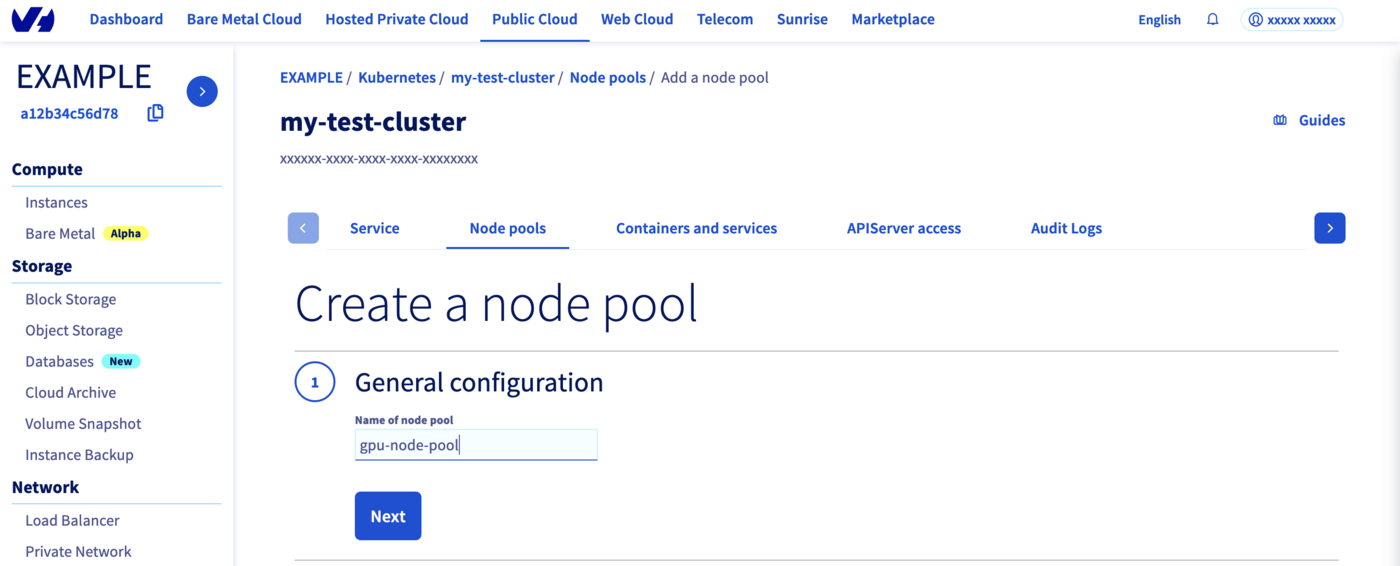Open Guides book icon
This screenshot has width=1400, height=566.
1280,120
